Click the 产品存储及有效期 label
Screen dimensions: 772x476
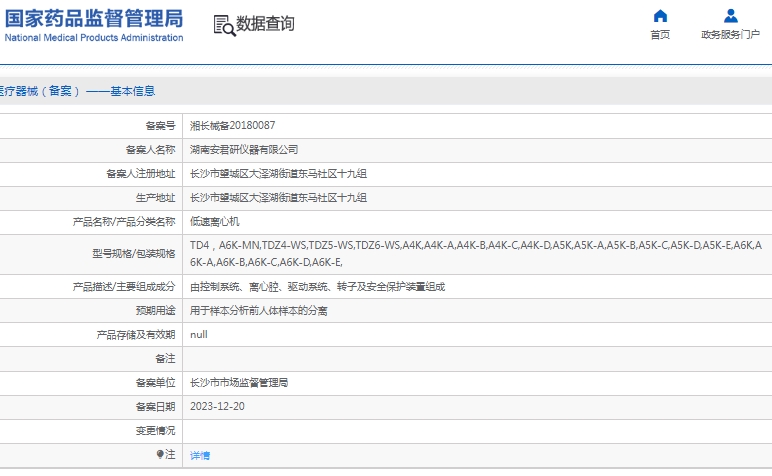[x=136, y=335]
